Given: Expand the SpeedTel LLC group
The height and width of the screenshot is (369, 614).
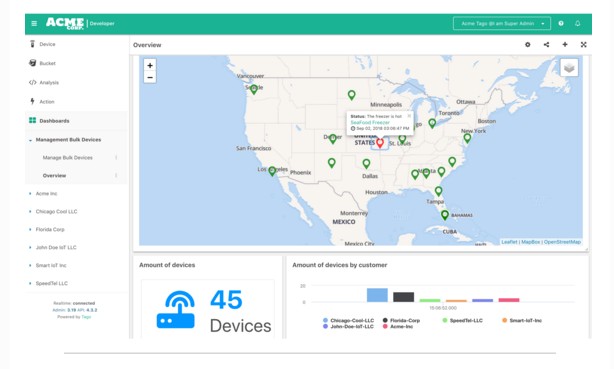Looking at the screenshot, I should click(30, 283).
